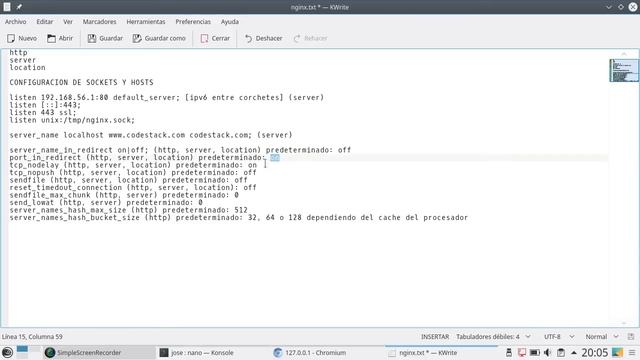Open the Marcadores menu
This screenshot has height=360, width=640.
click(x=99, y=22)
